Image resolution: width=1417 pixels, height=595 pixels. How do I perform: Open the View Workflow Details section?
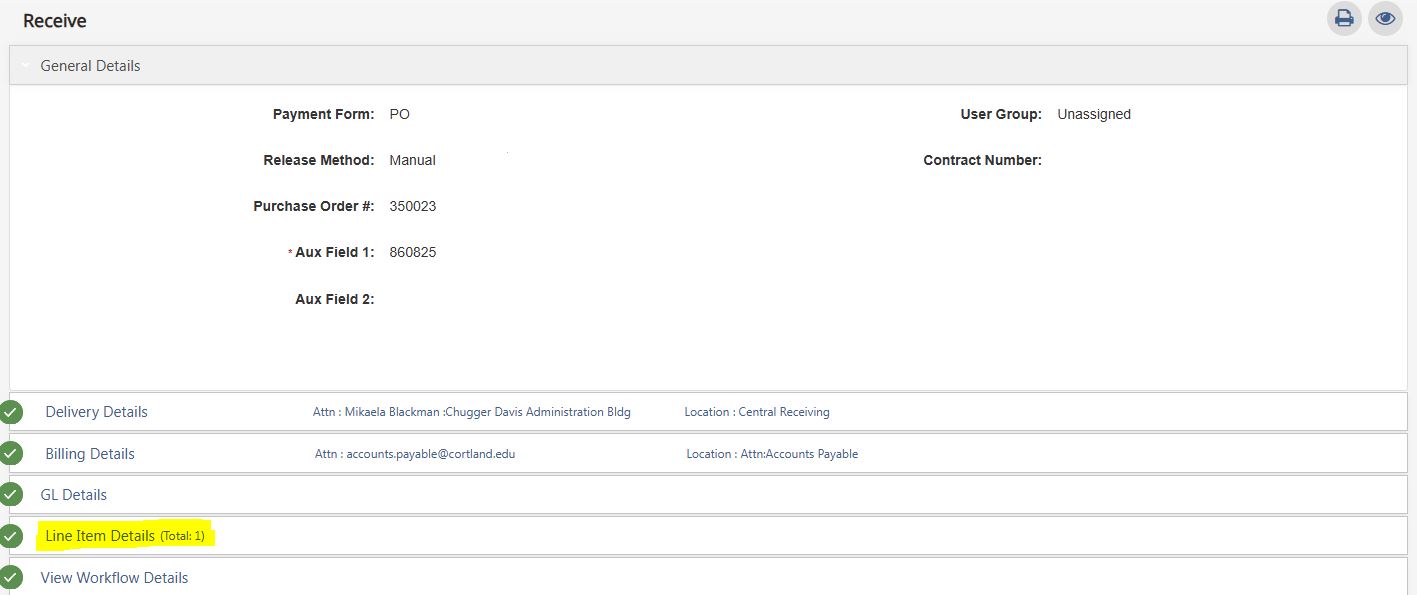point(114,577)
